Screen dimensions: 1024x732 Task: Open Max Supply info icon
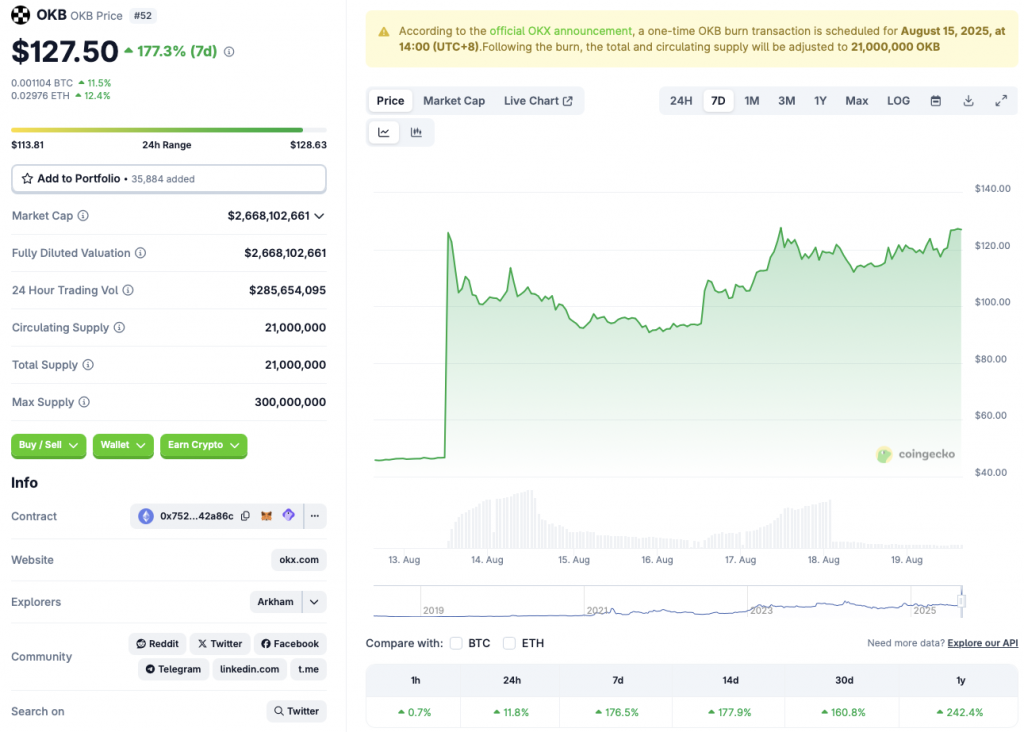pyautogui.click(x=84, y=402)
